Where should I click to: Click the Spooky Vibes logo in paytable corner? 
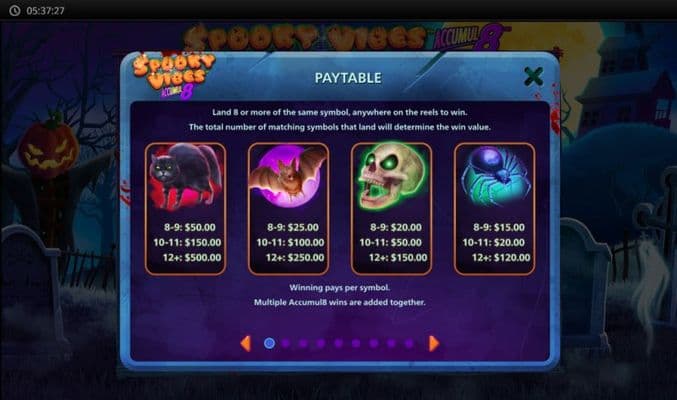[174, 75]
